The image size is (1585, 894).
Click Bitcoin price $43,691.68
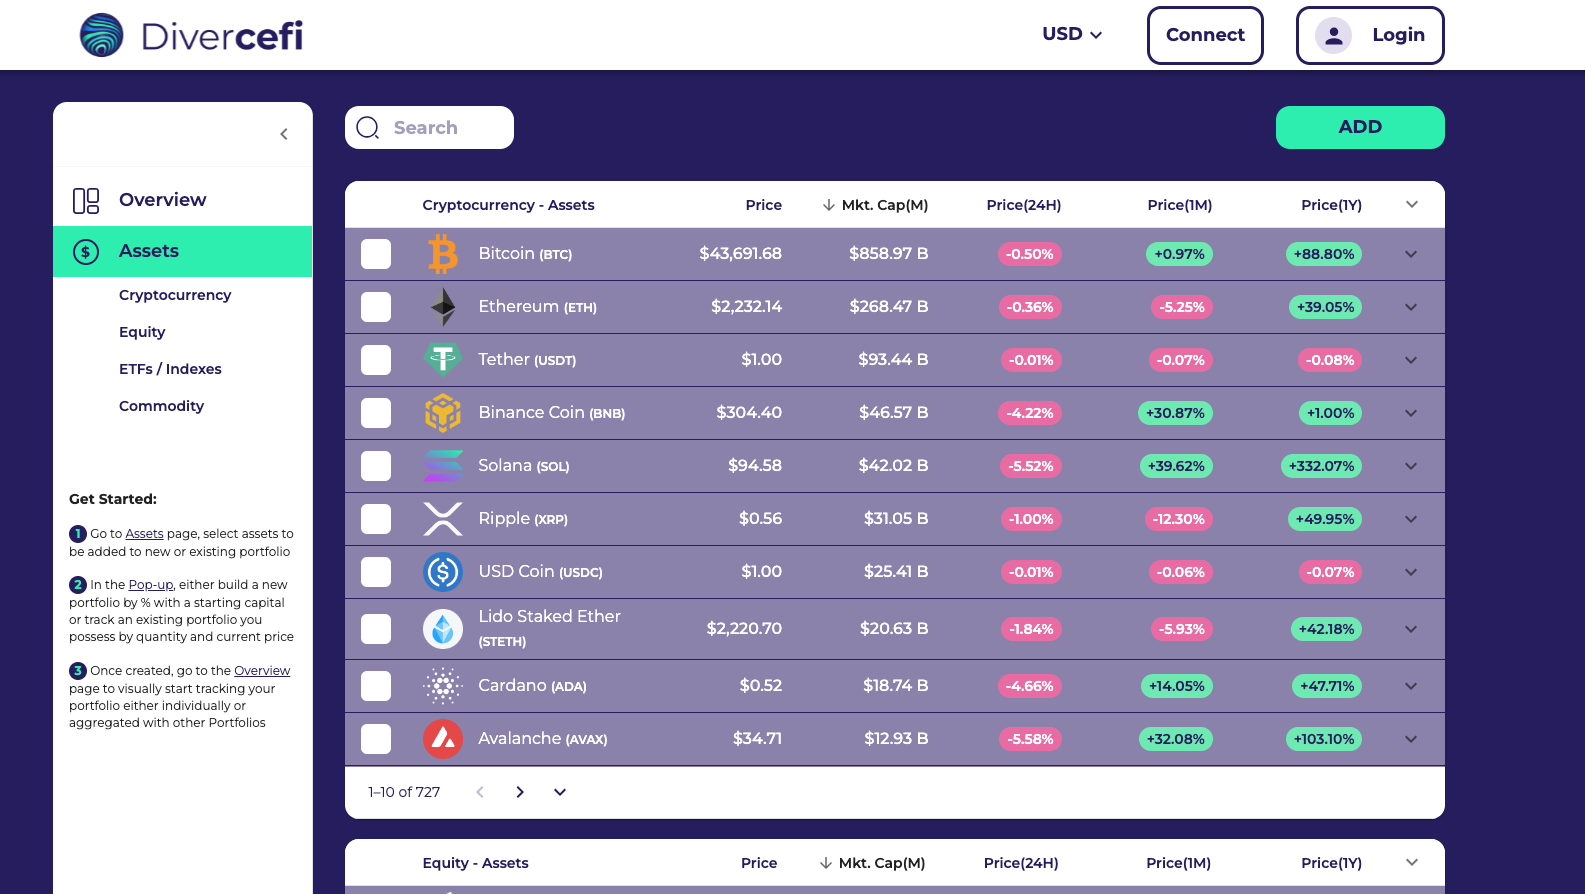click(740, 254)
